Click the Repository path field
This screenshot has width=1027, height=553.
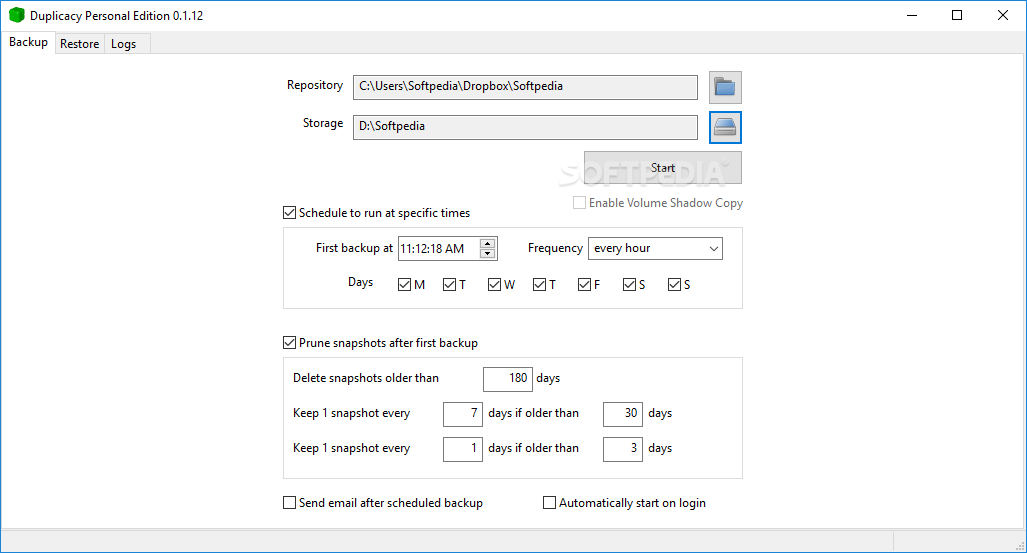click(x=525, y=87)
